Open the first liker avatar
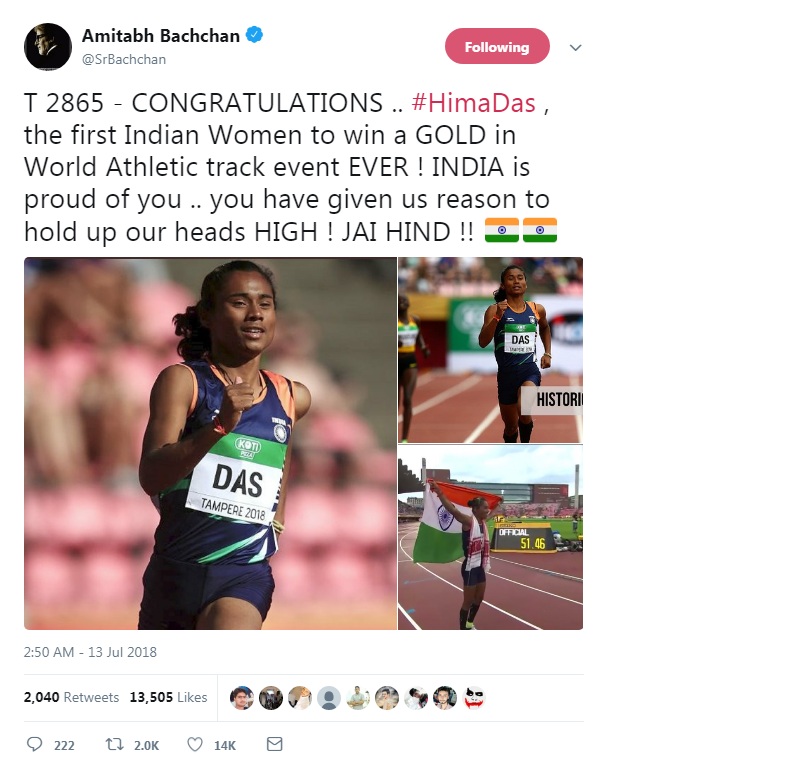The image size is (804, 763). pyautogui.click(x=242, y=698)
